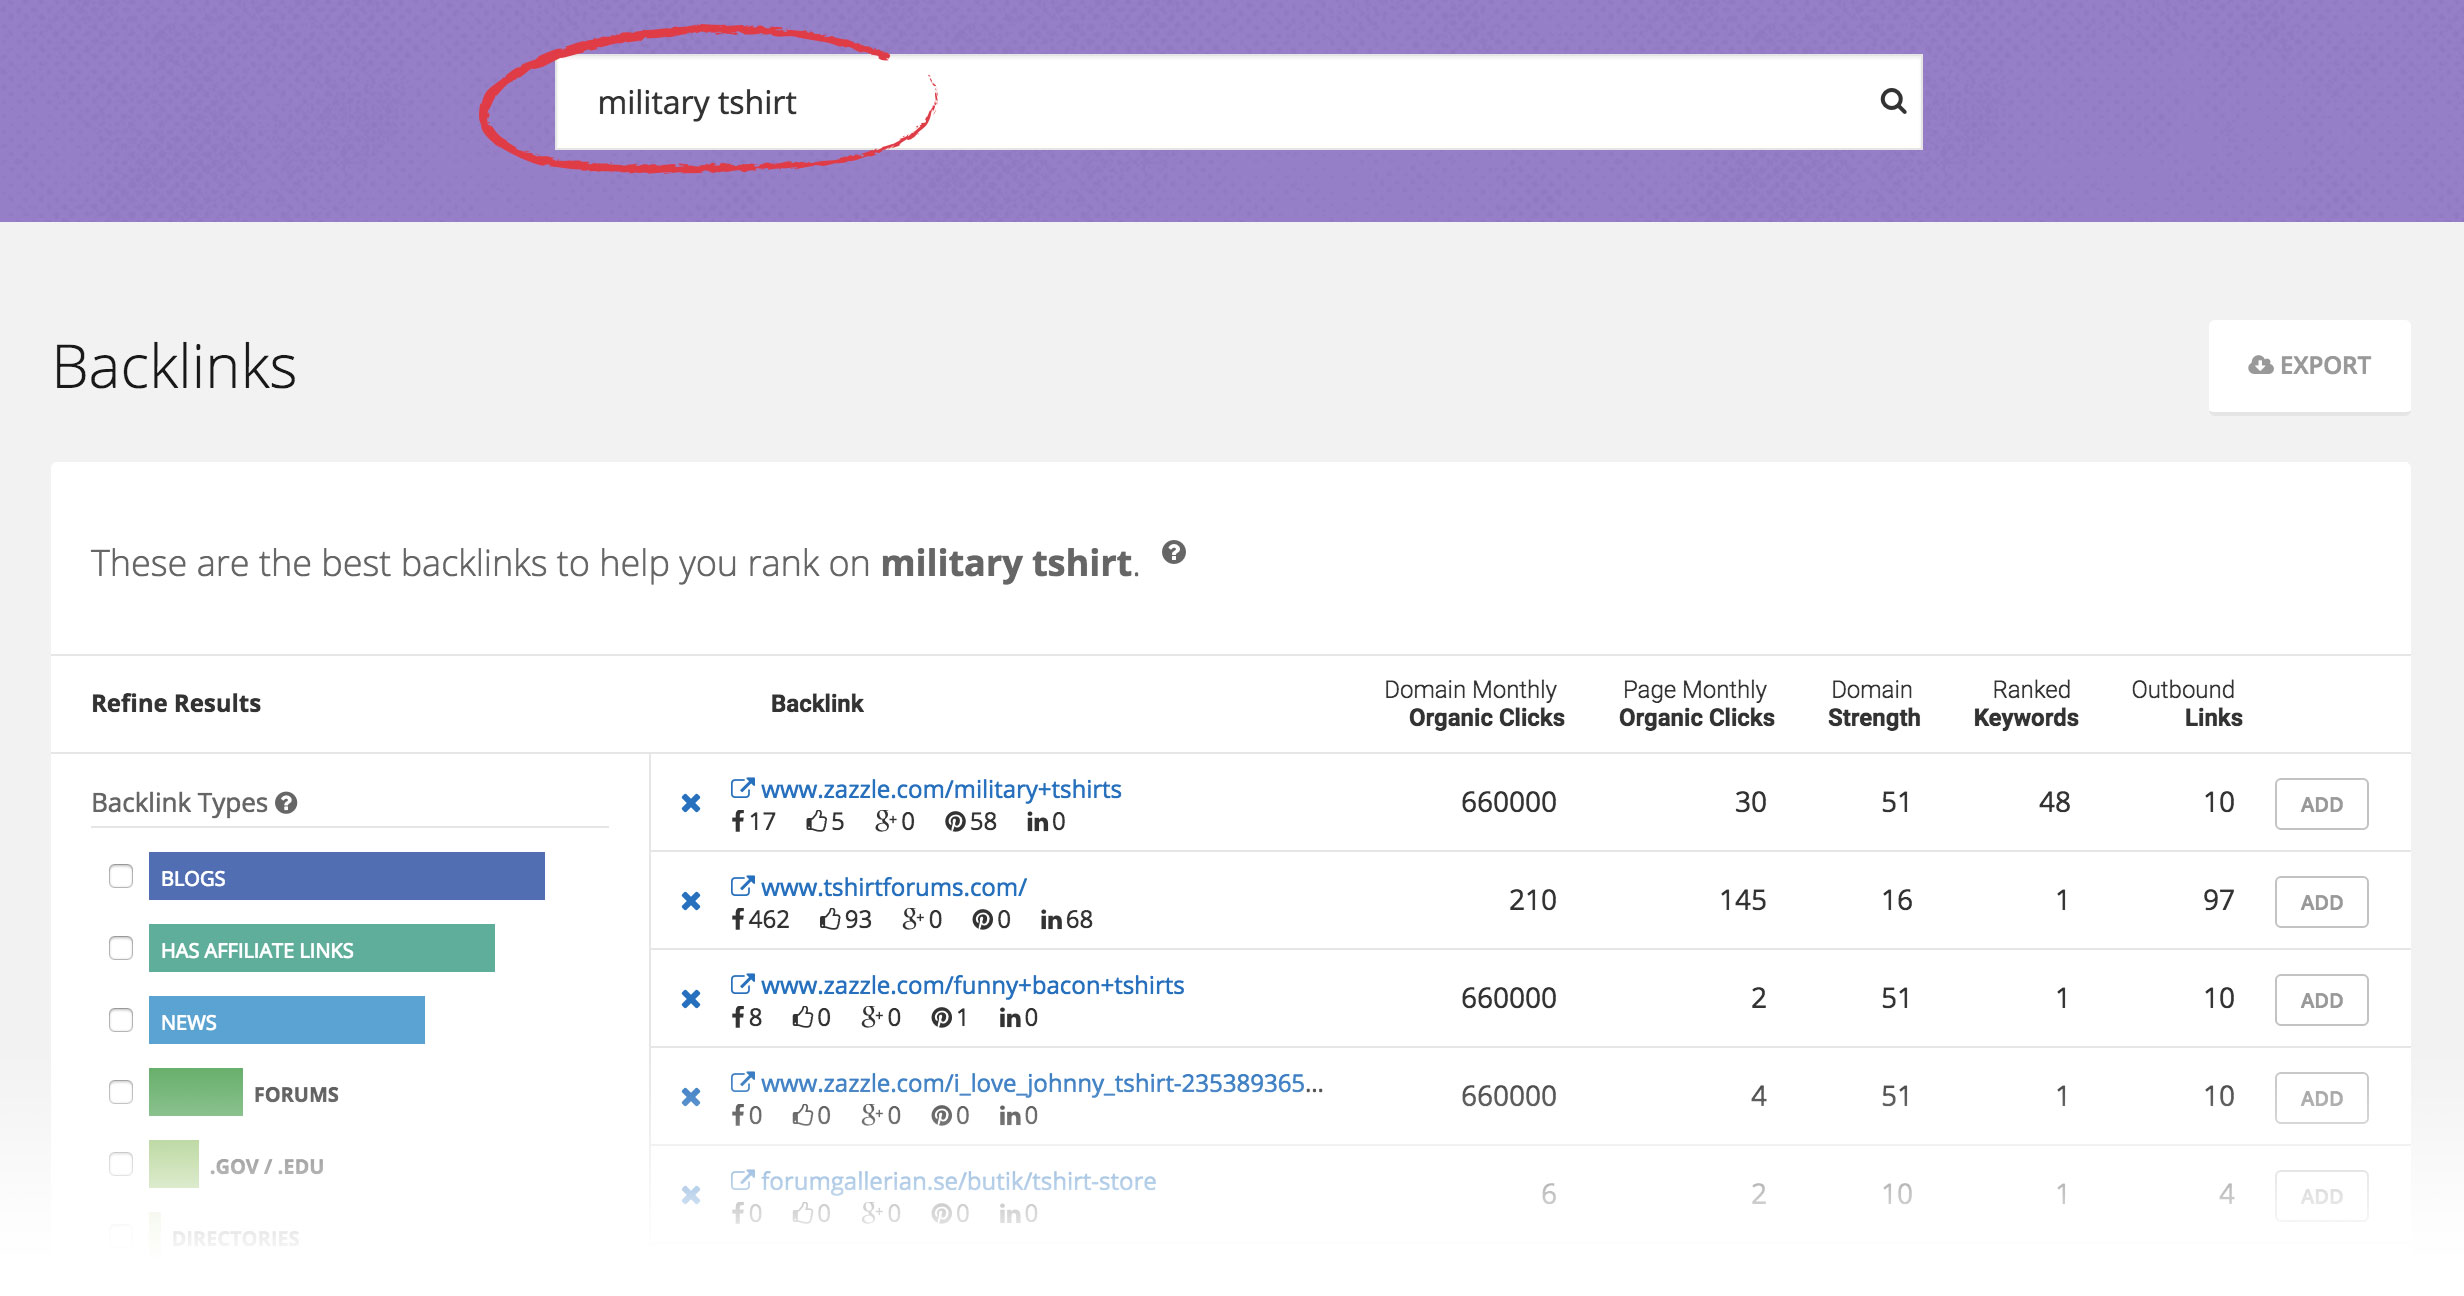Remove the forumgallerian.se row
The height and width of the screenshot is (1296, 2464).
click(691, 1195)
